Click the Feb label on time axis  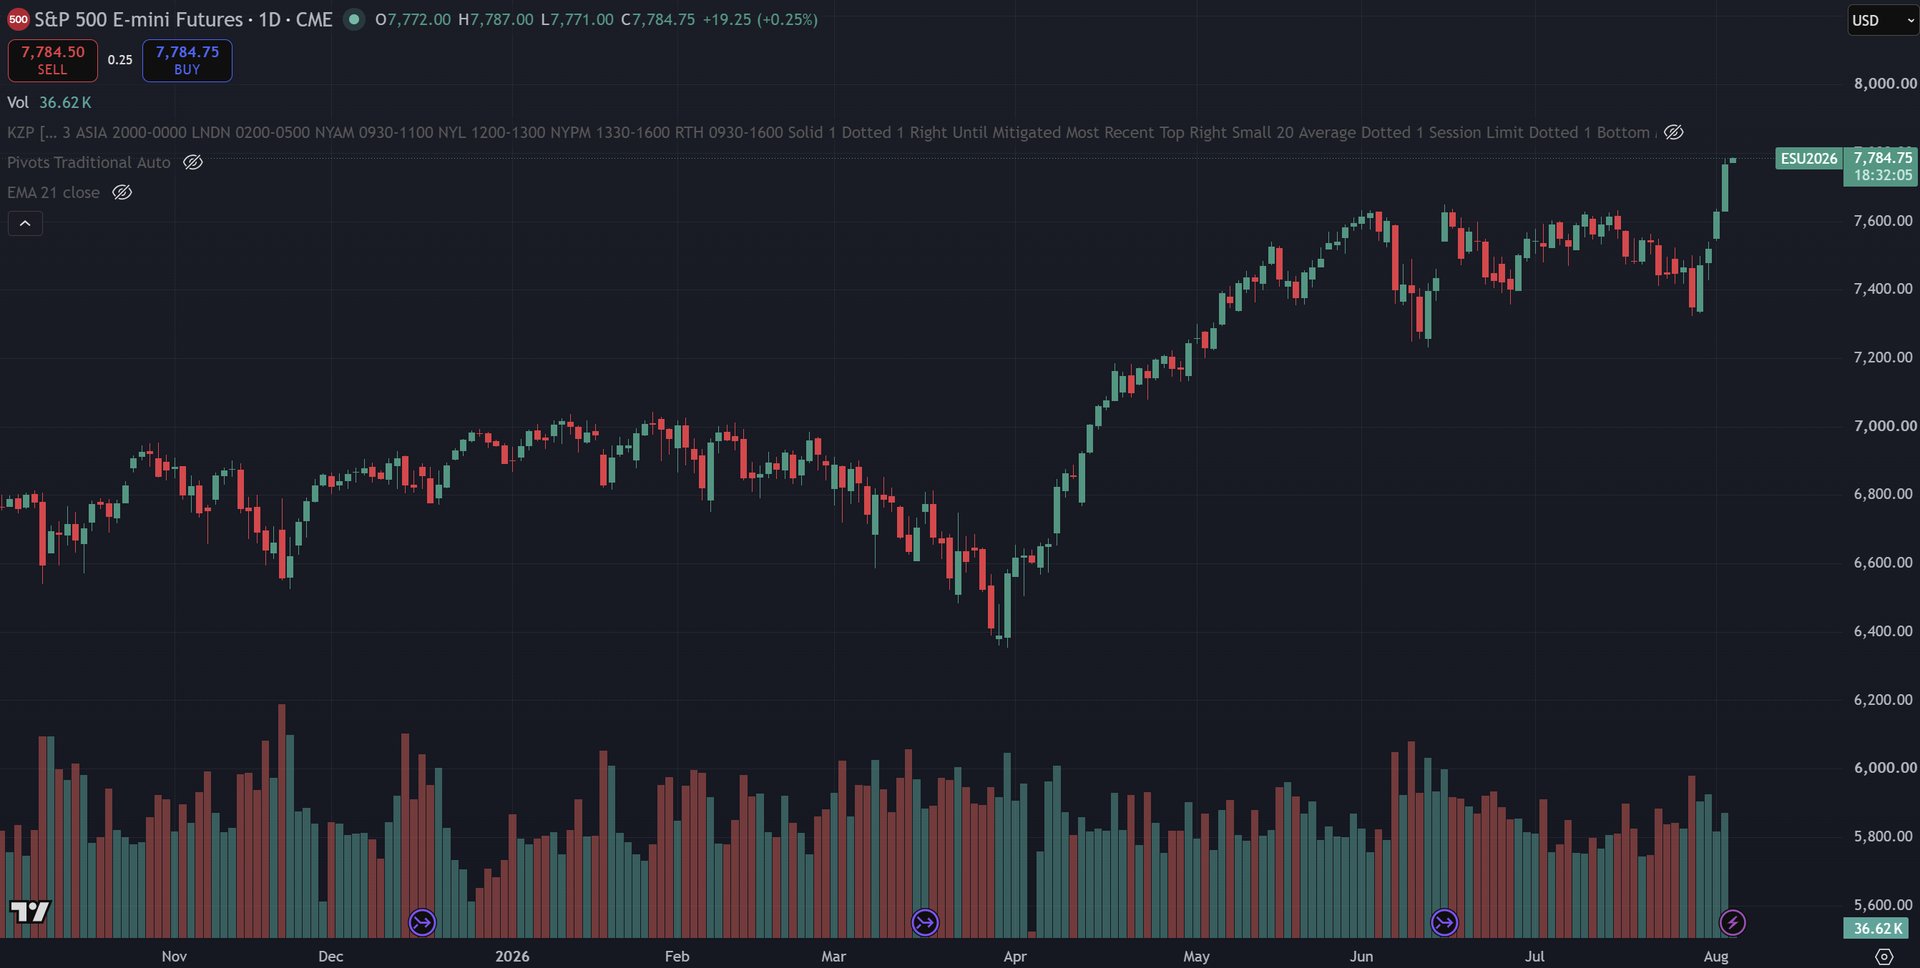(x=677, y=956)
